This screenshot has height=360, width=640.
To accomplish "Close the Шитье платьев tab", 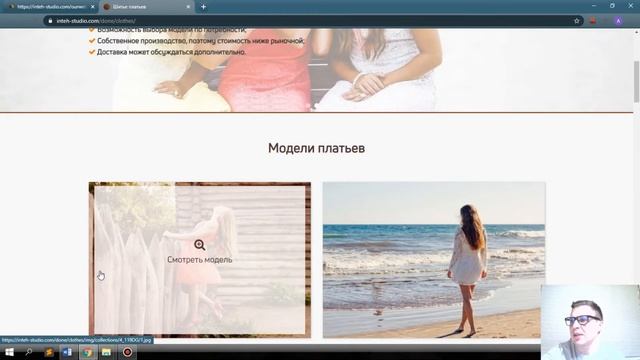I will pos(188,7).
